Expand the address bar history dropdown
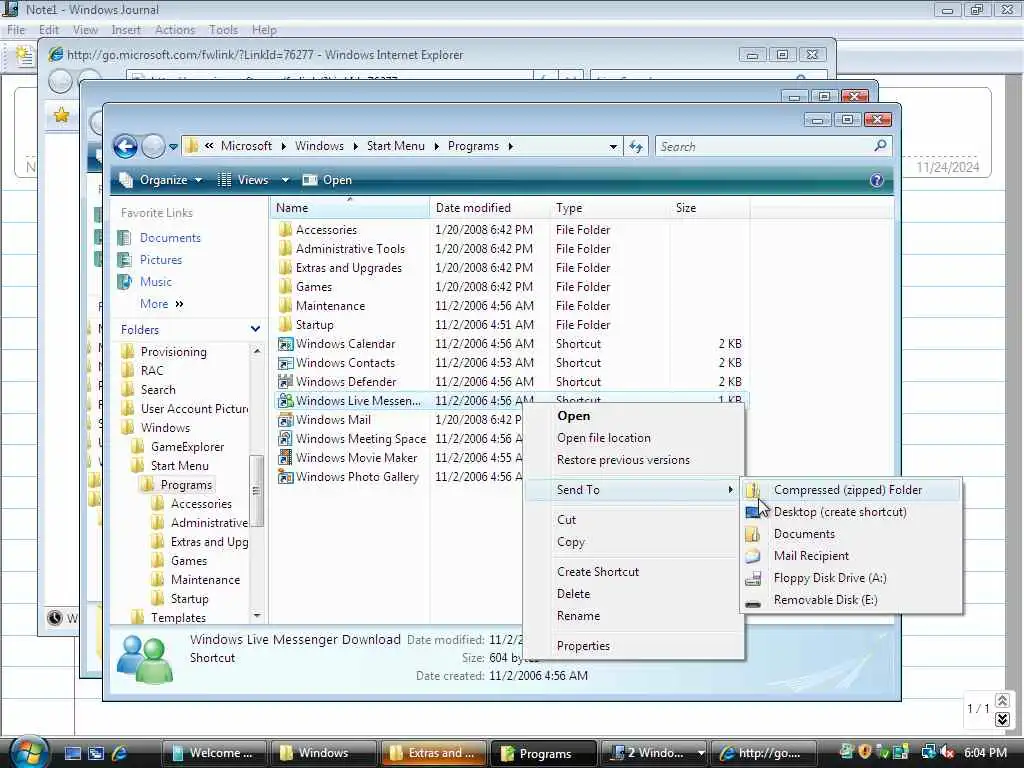 click(x=613, y=146)
